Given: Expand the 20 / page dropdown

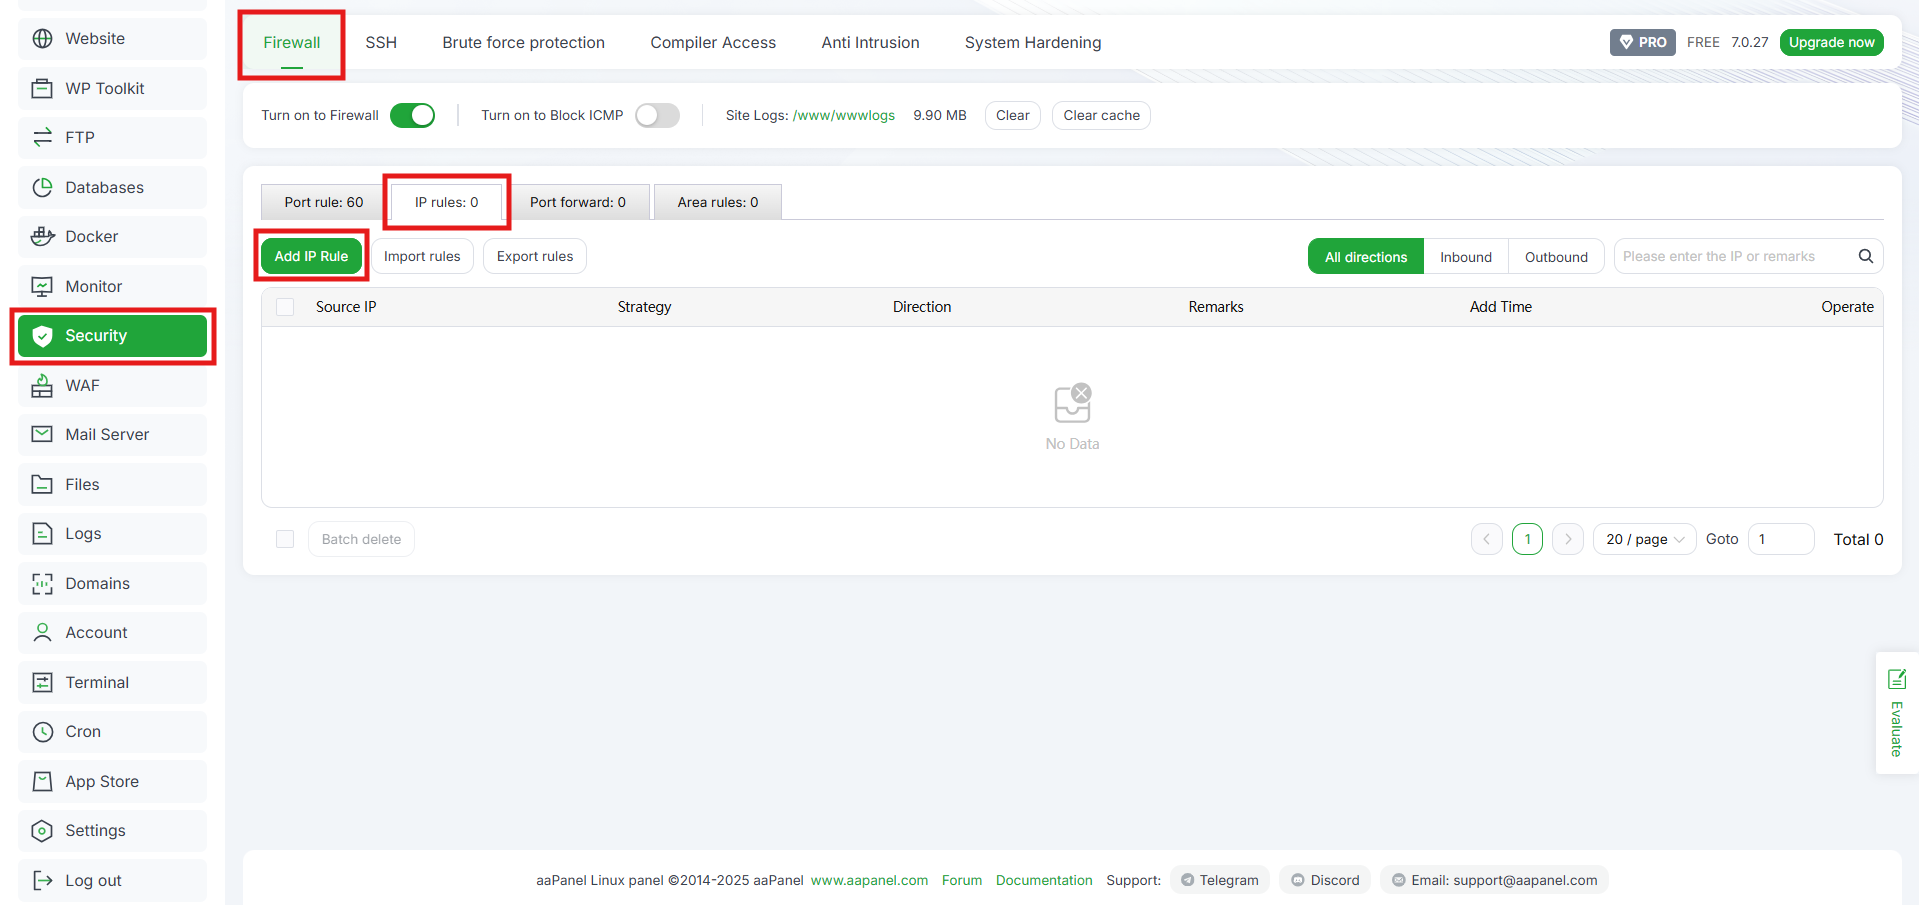Looking at the screenshot, I should 1644,539.
